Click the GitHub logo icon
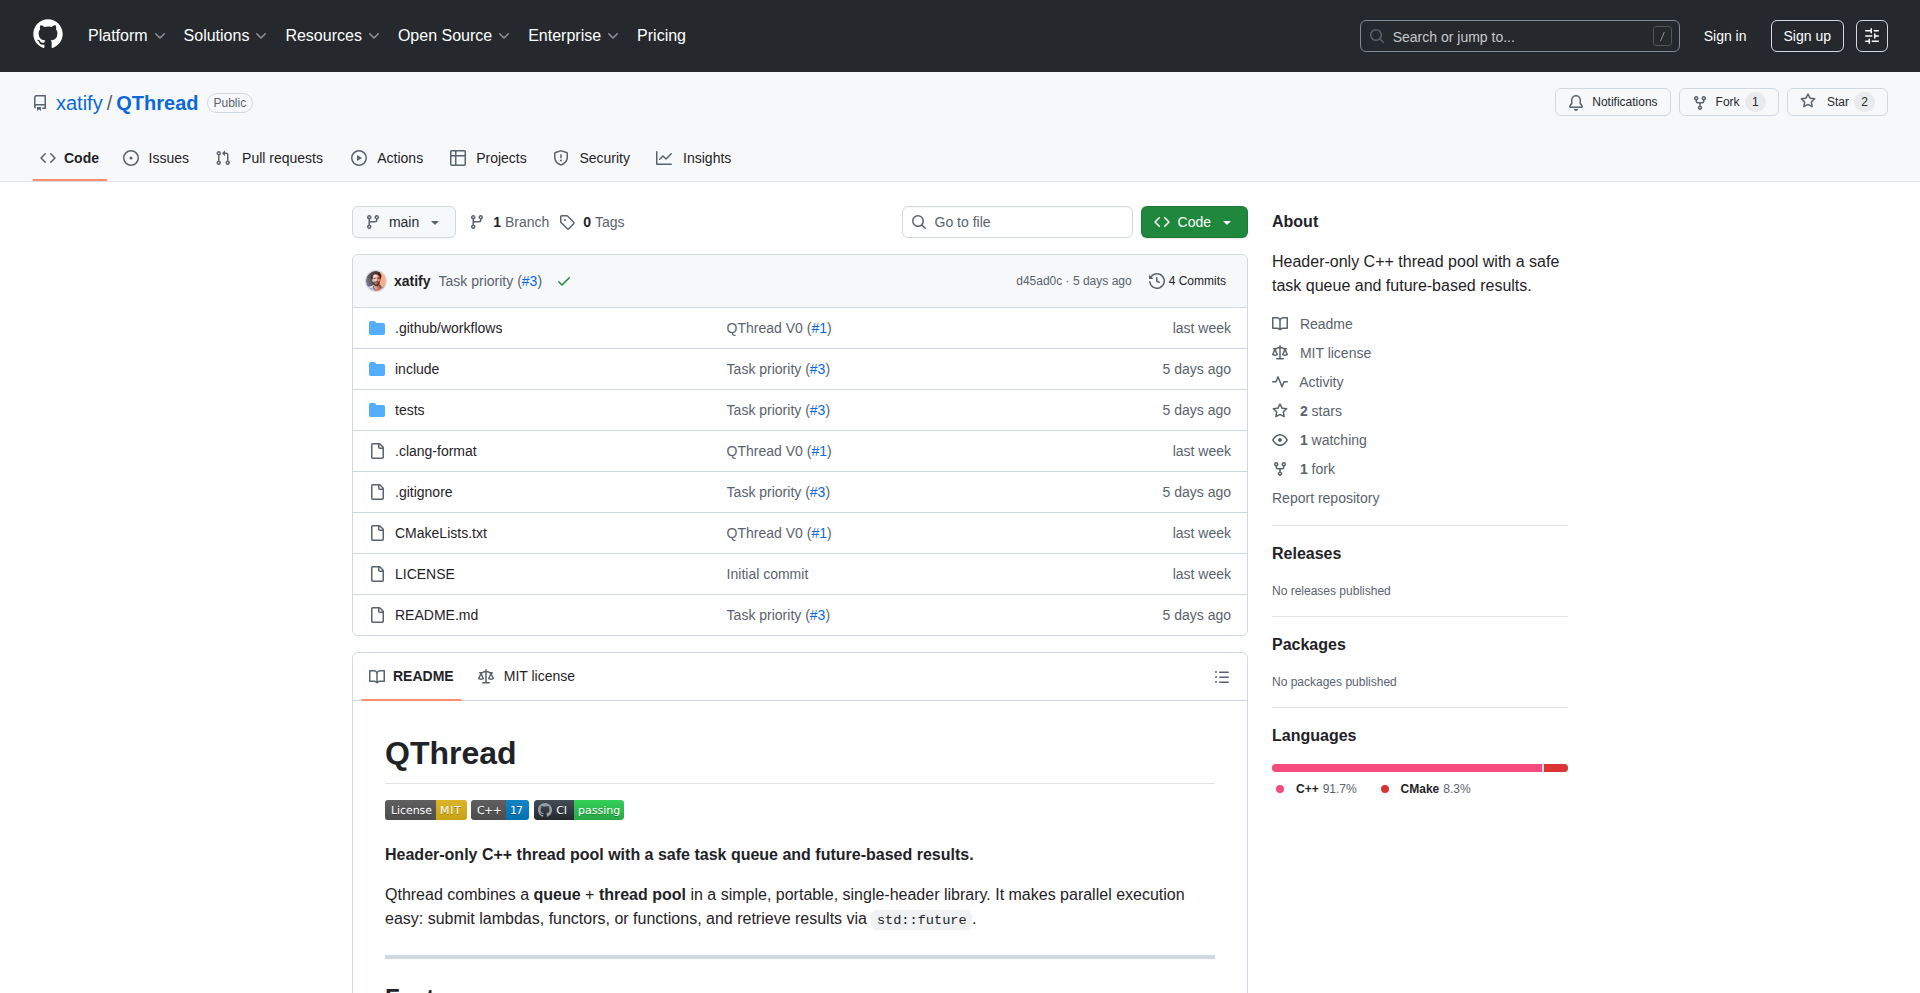Screen dimensions: 1920x993 coord(48,35)
